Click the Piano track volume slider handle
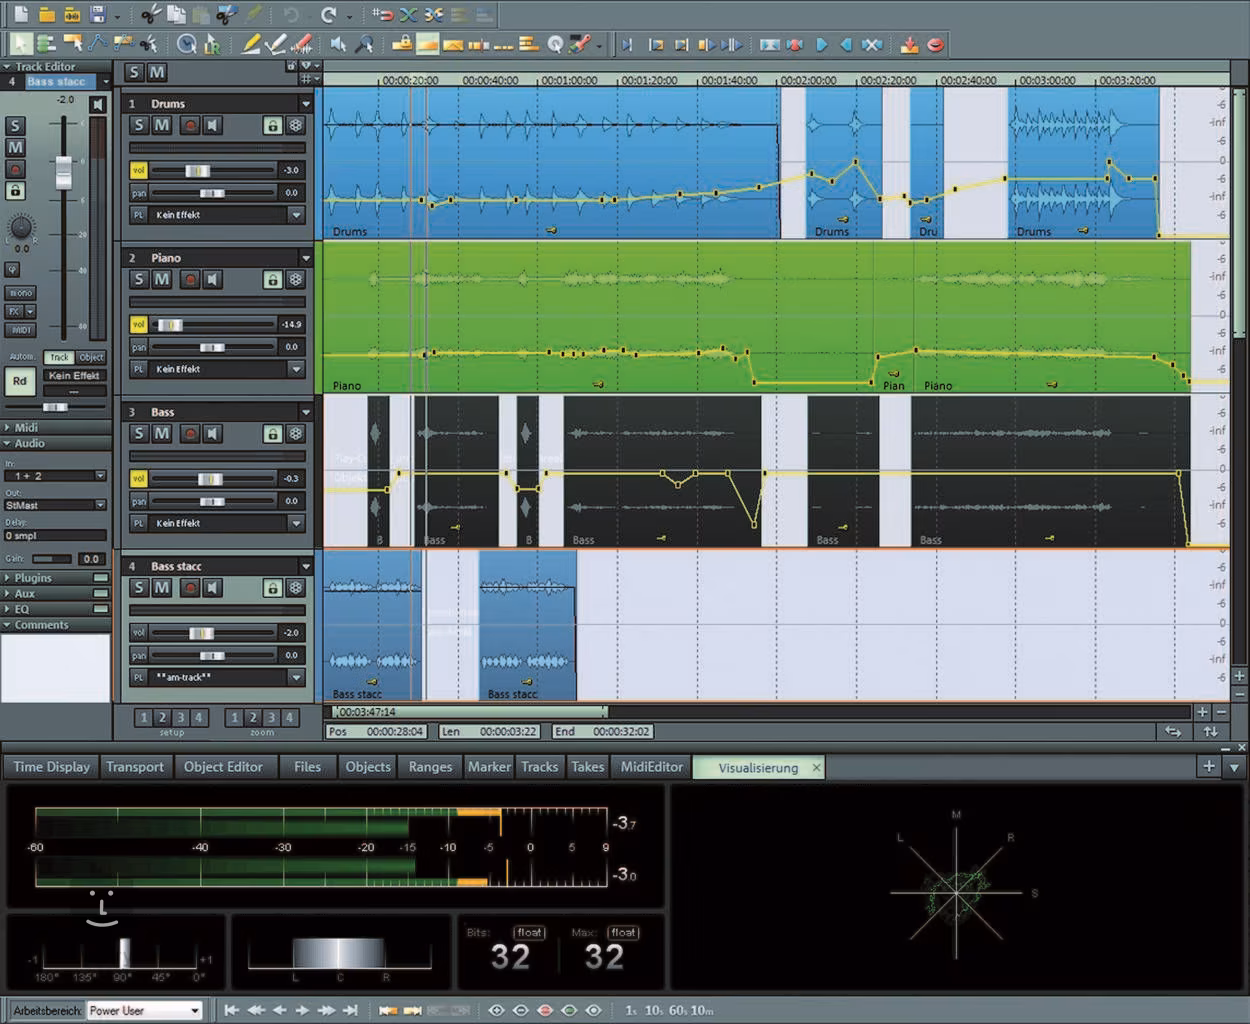 (170, 324)
